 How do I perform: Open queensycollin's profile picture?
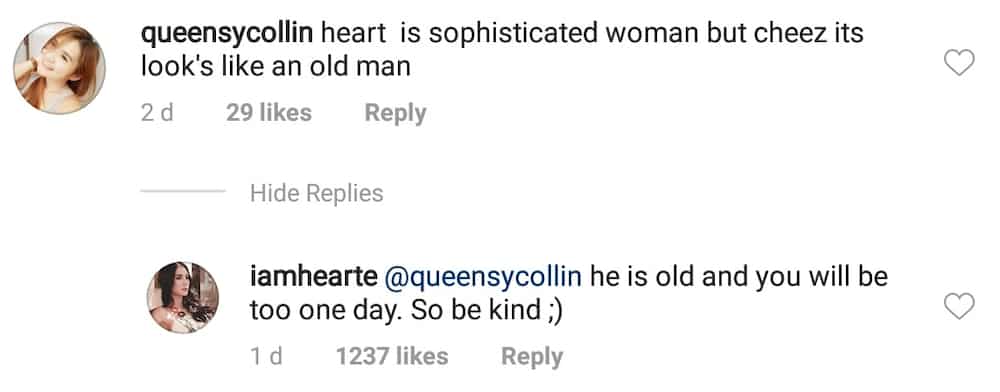59,68
